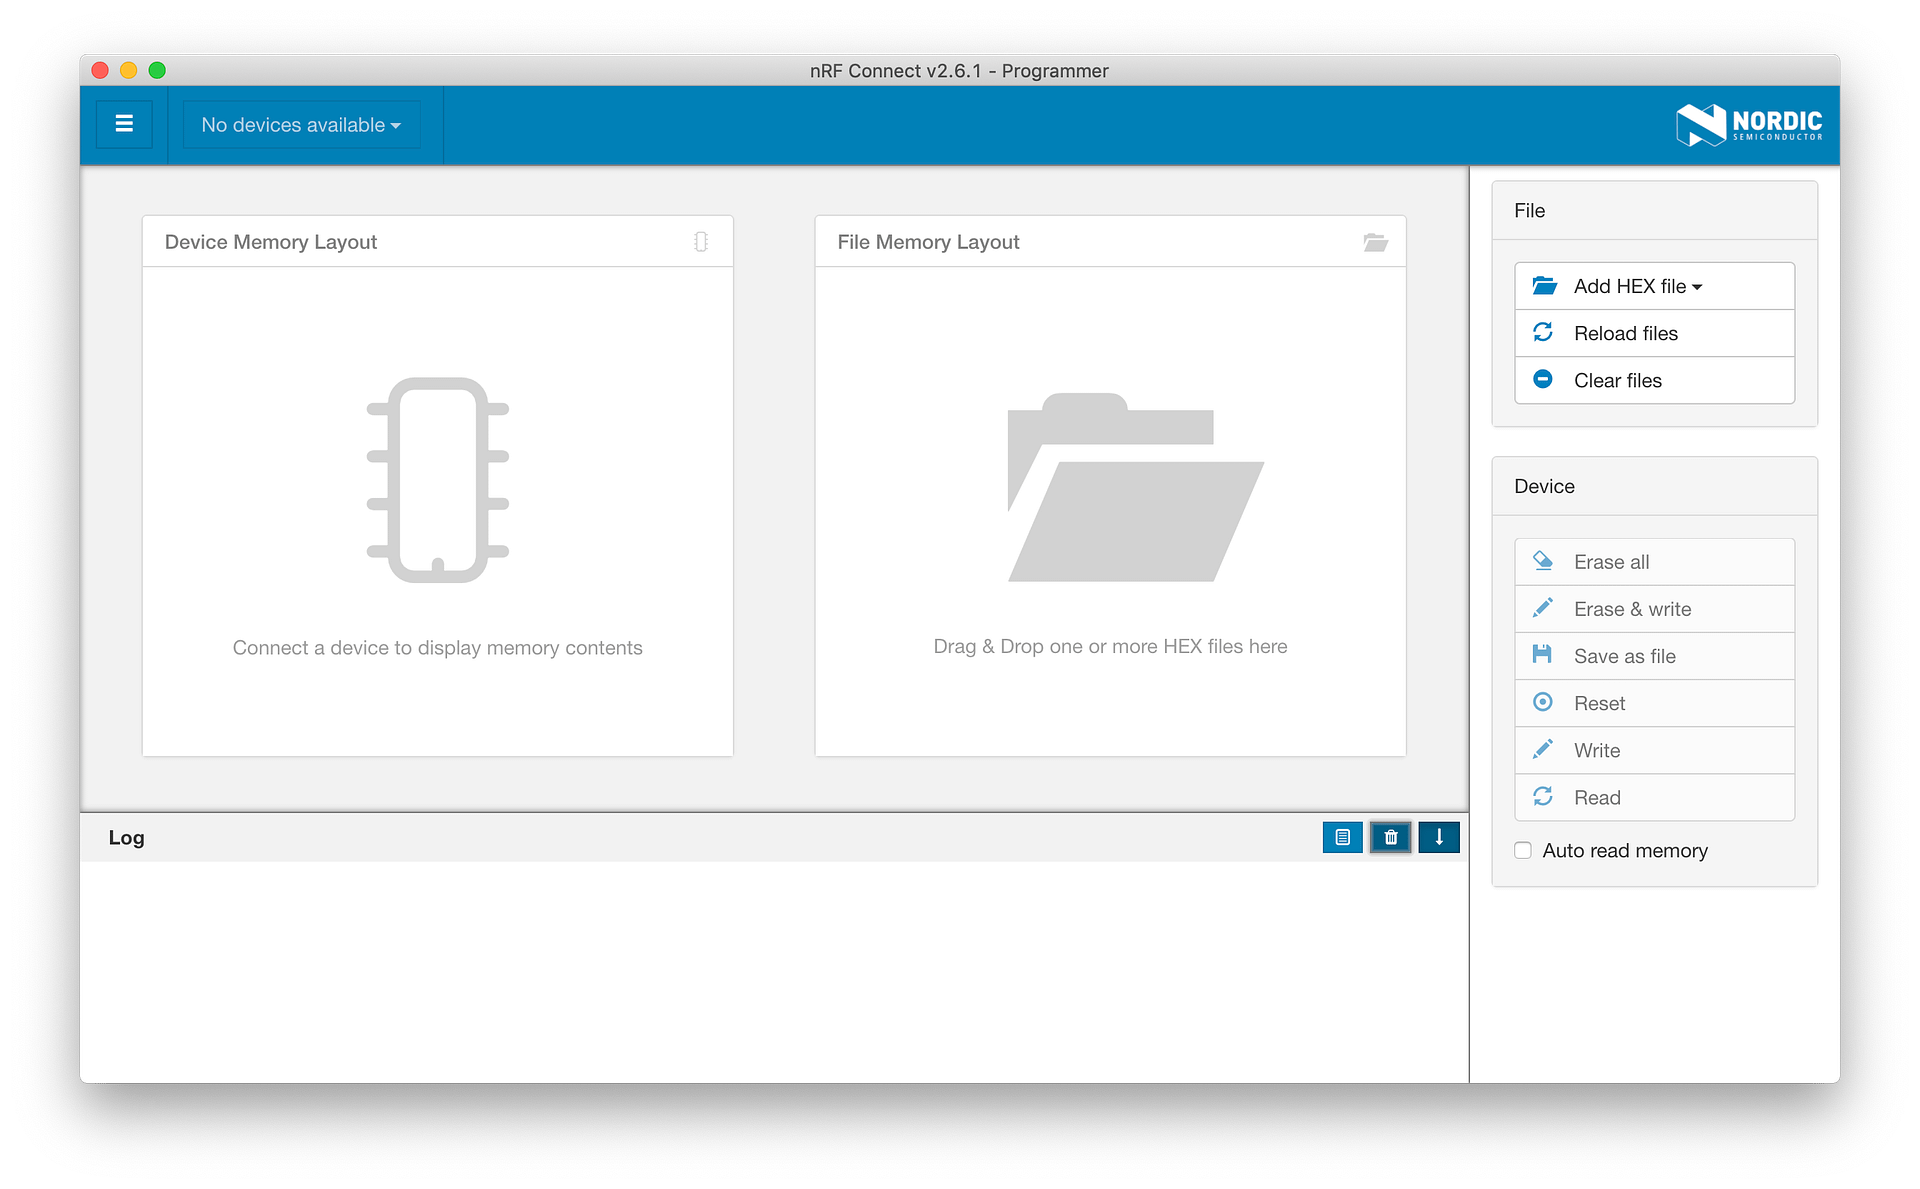Click the Write pencil icon
The width and height of the screenshot is (1920, 1189).
point(1542,749)
